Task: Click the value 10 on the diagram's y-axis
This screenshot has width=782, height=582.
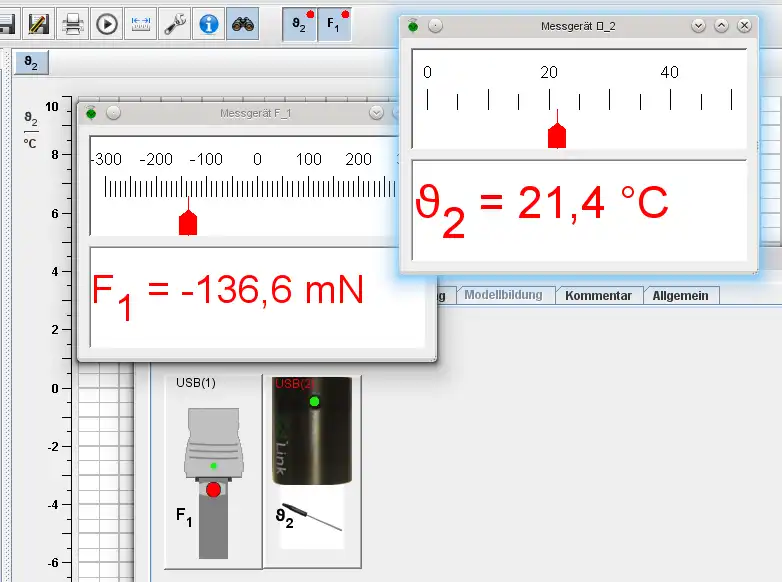Action: point(52,107)
